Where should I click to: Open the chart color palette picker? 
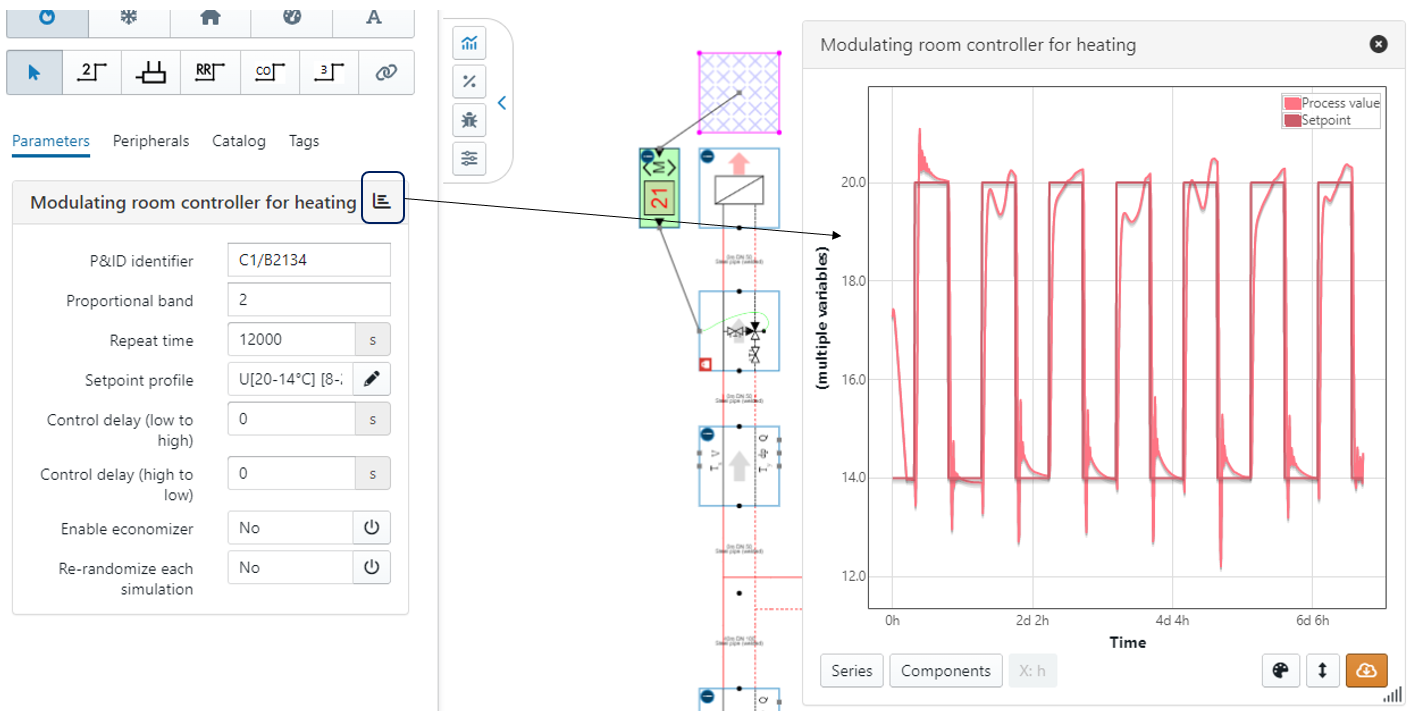coord(1280,670)
